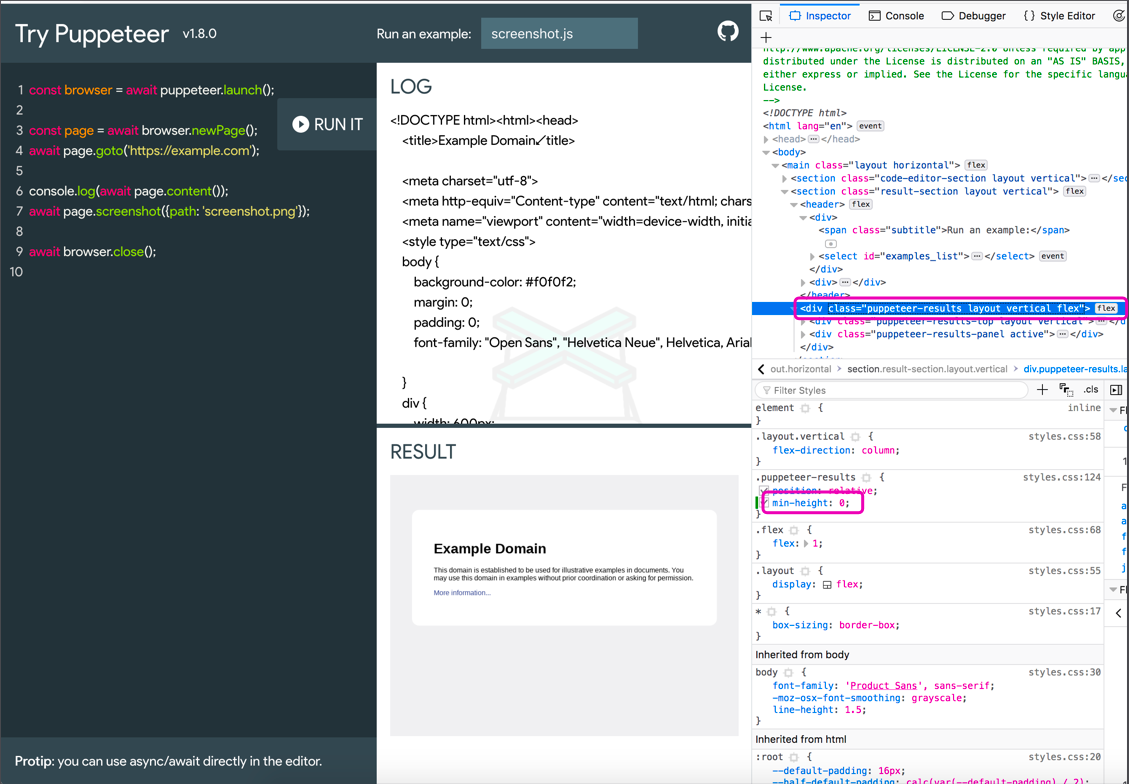Image resolution: width=1129 pixels, height=784 pixels.
Task: Toggle position: relative checkbox
Action: (763, 490)
